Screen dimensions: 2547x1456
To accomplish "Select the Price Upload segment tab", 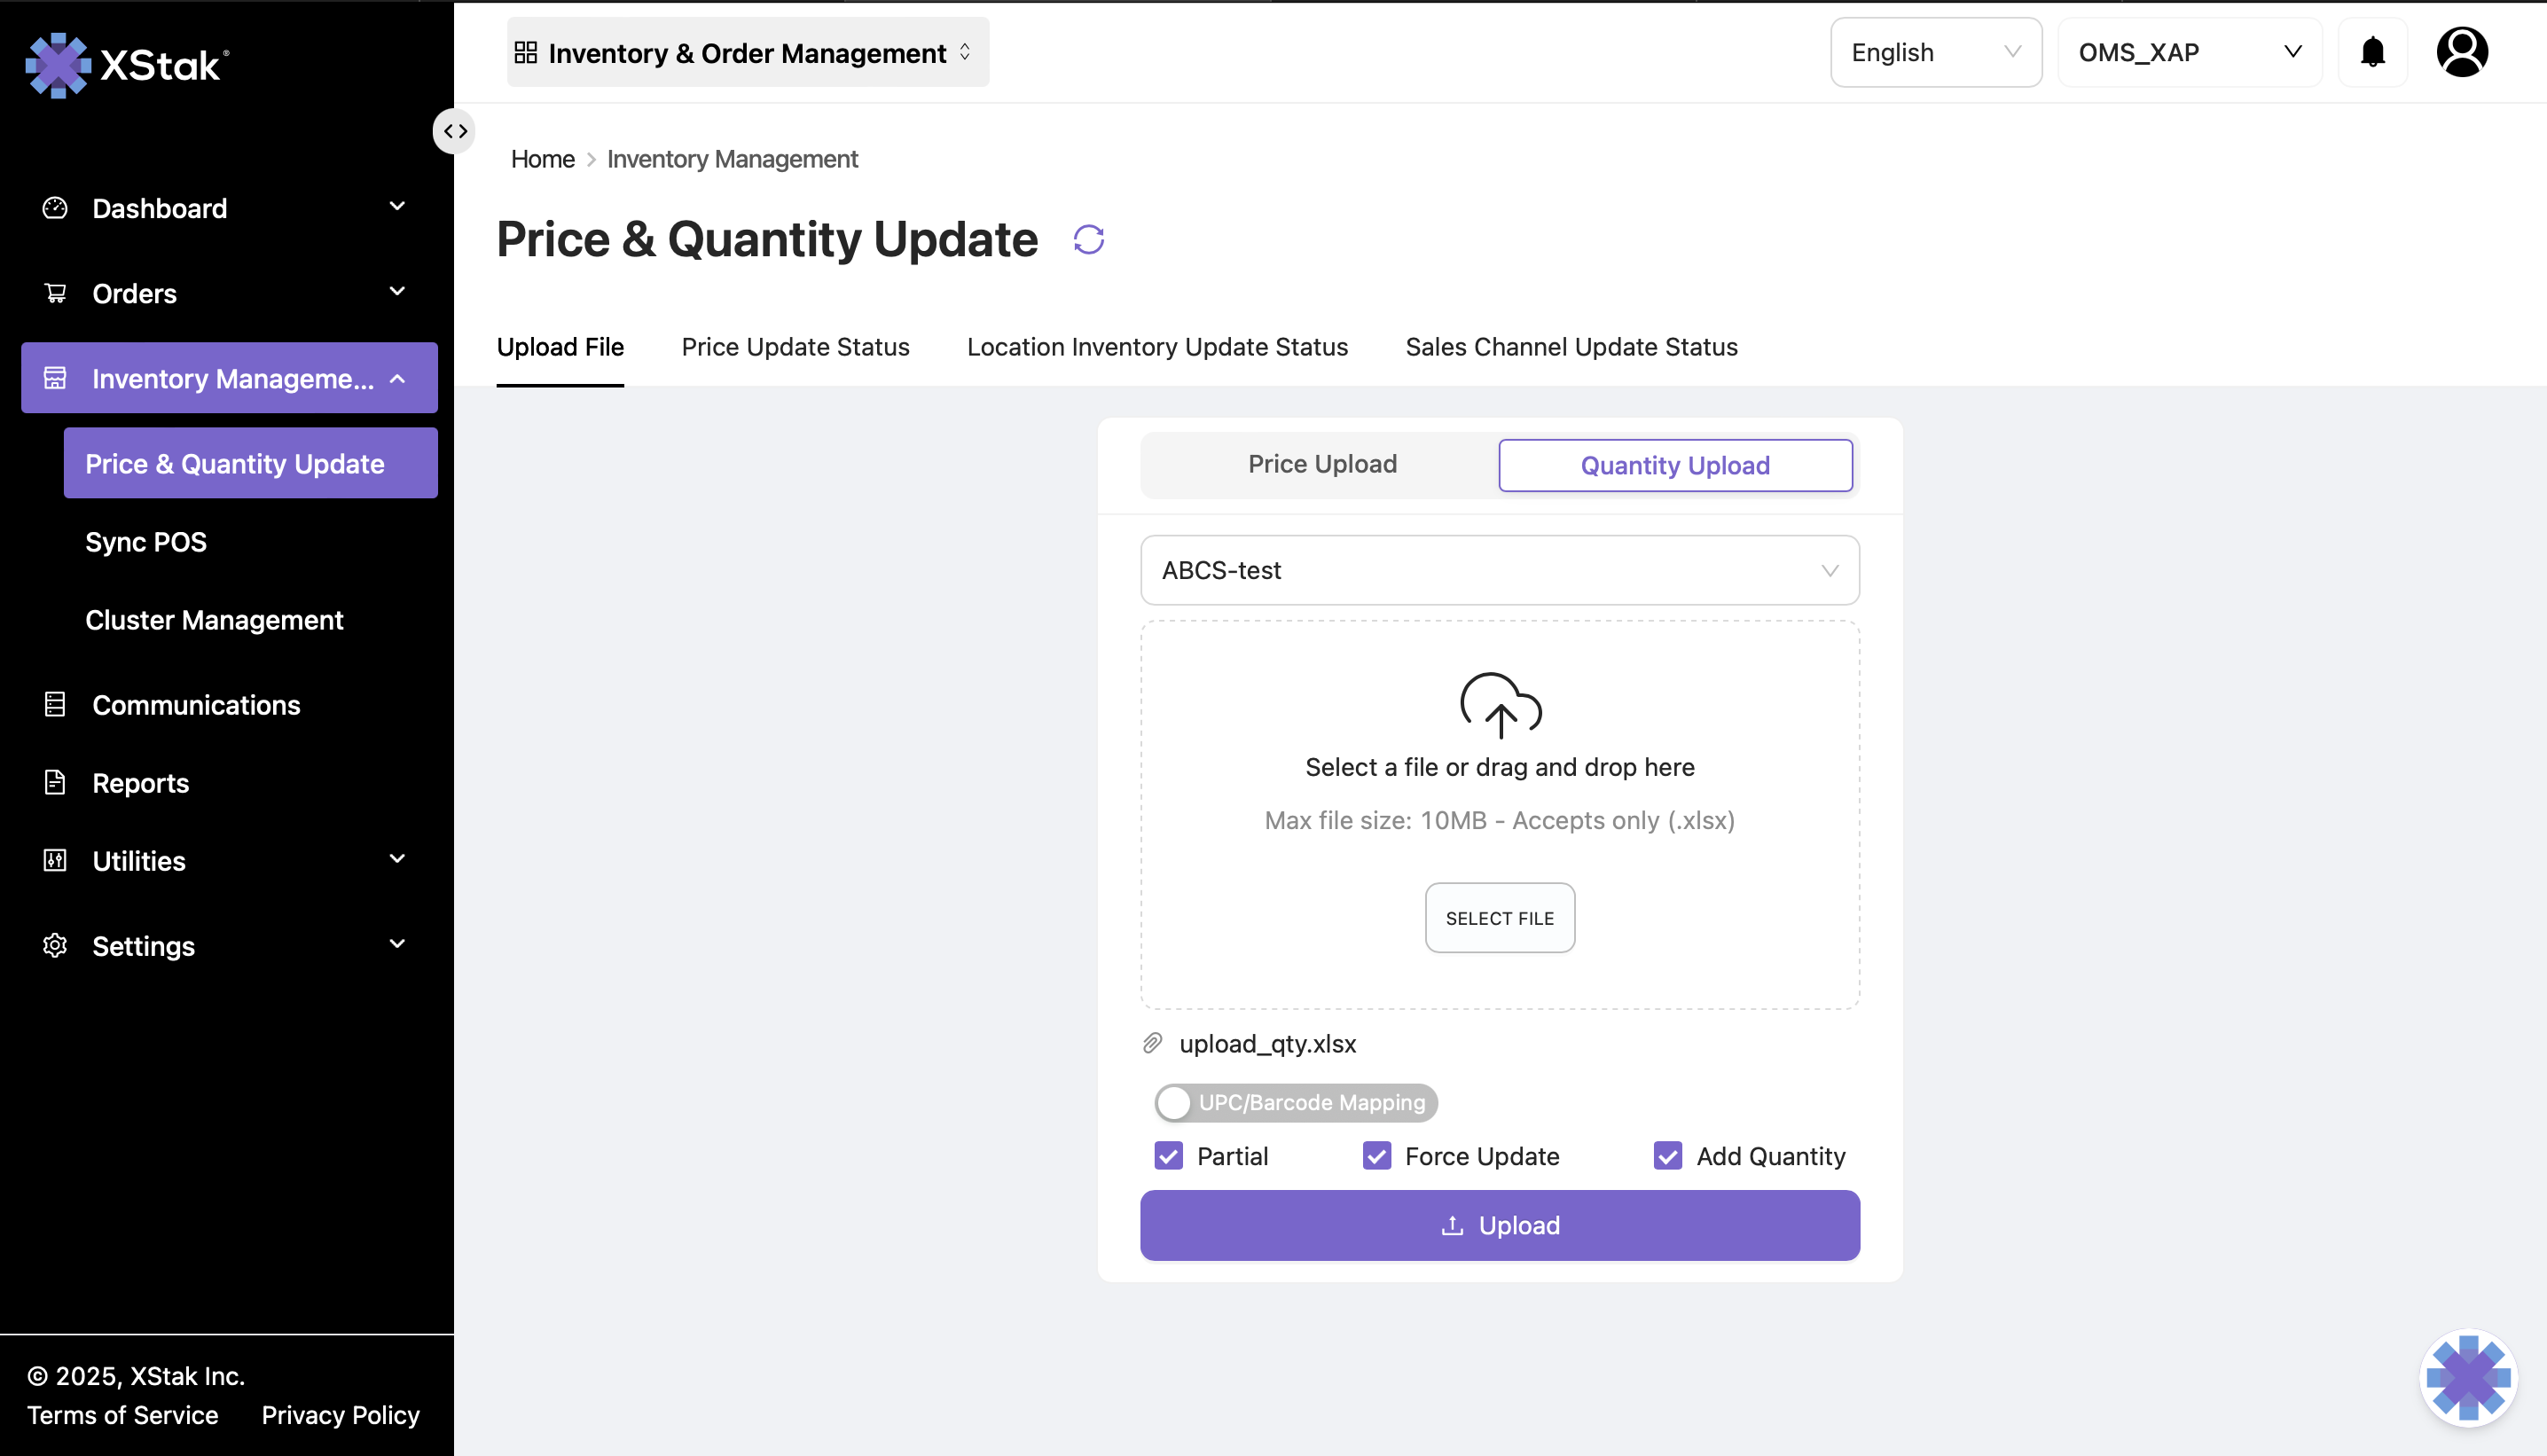I will 1321,464.
